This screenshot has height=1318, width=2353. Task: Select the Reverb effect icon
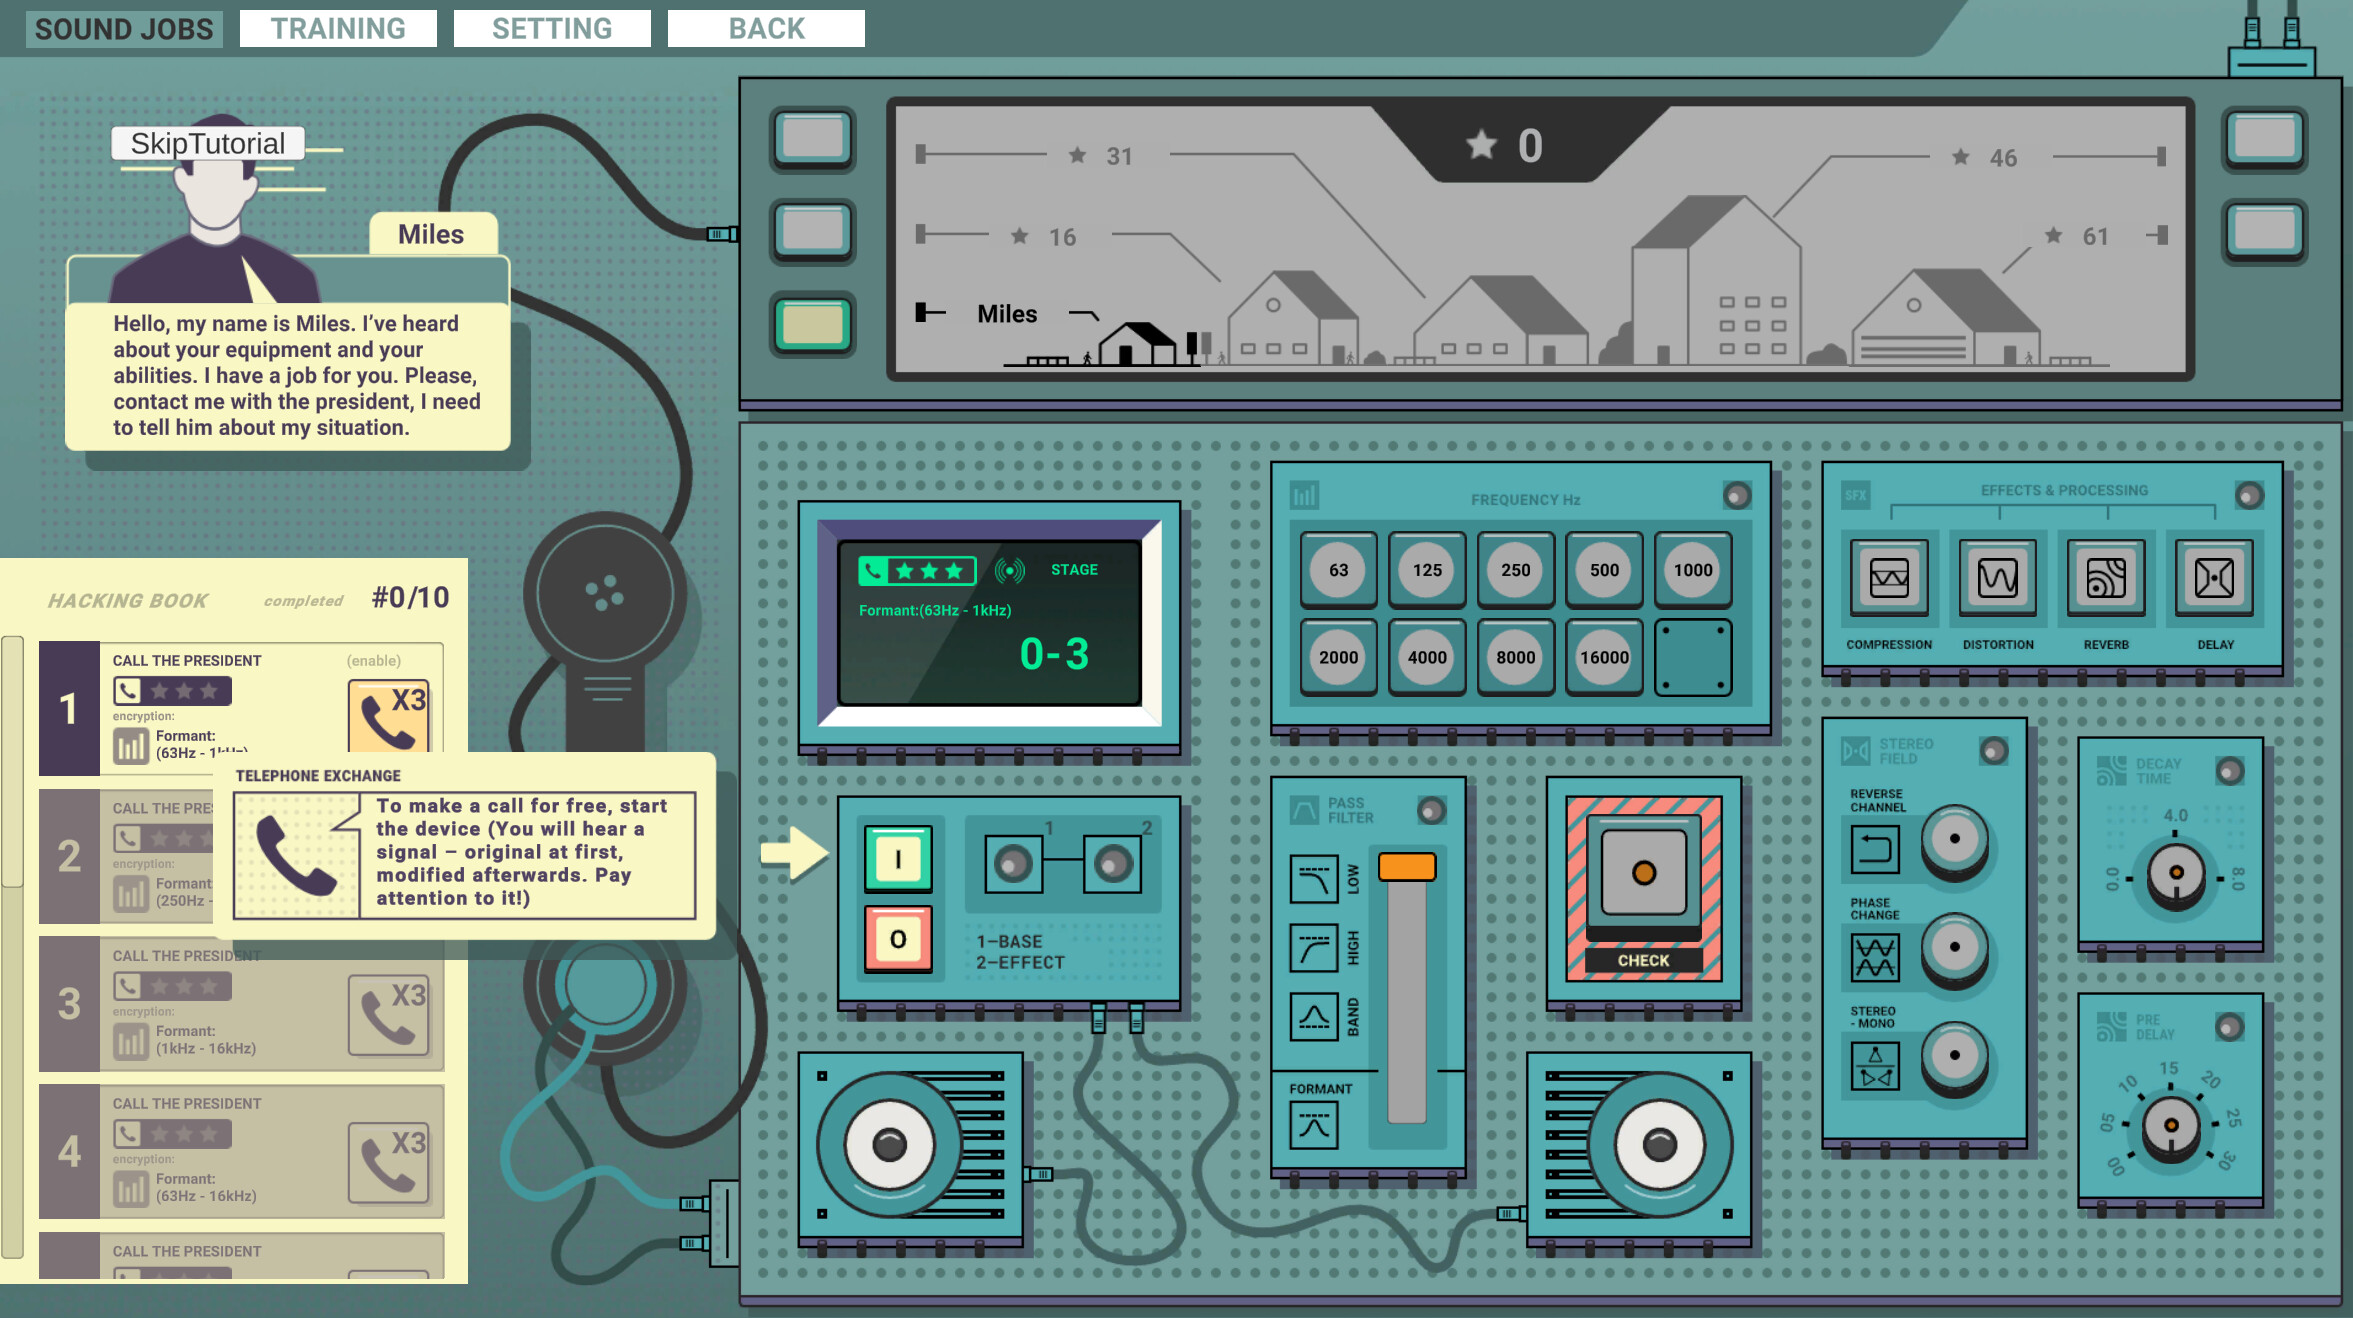[2106, 577]
